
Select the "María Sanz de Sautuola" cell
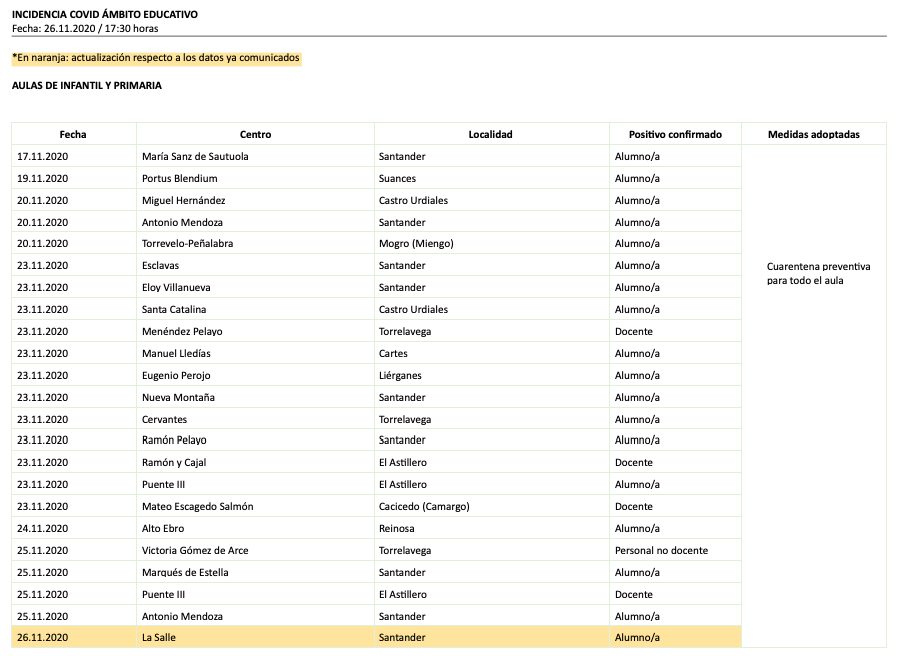coord(195,157)
